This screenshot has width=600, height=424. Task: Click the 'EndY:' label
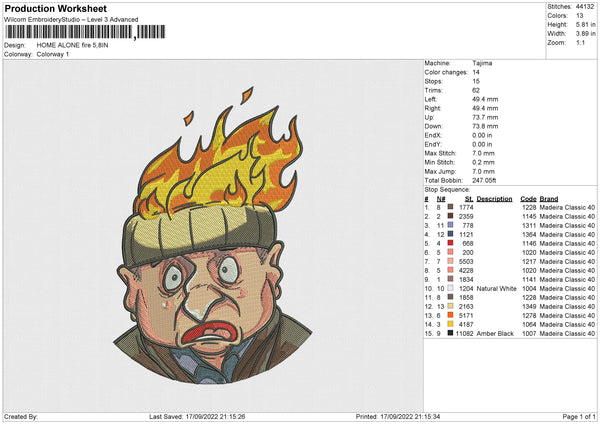click(x=433, y=144)
